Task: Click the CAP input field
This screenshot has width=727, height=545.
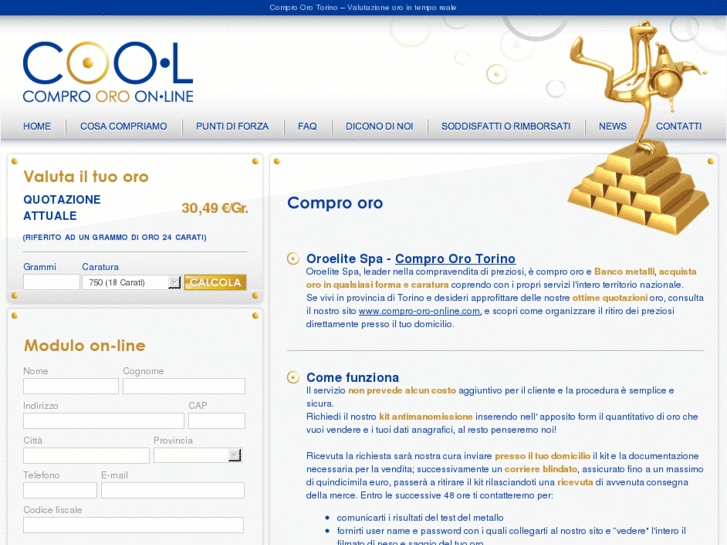Action: [x=217, y=421]
